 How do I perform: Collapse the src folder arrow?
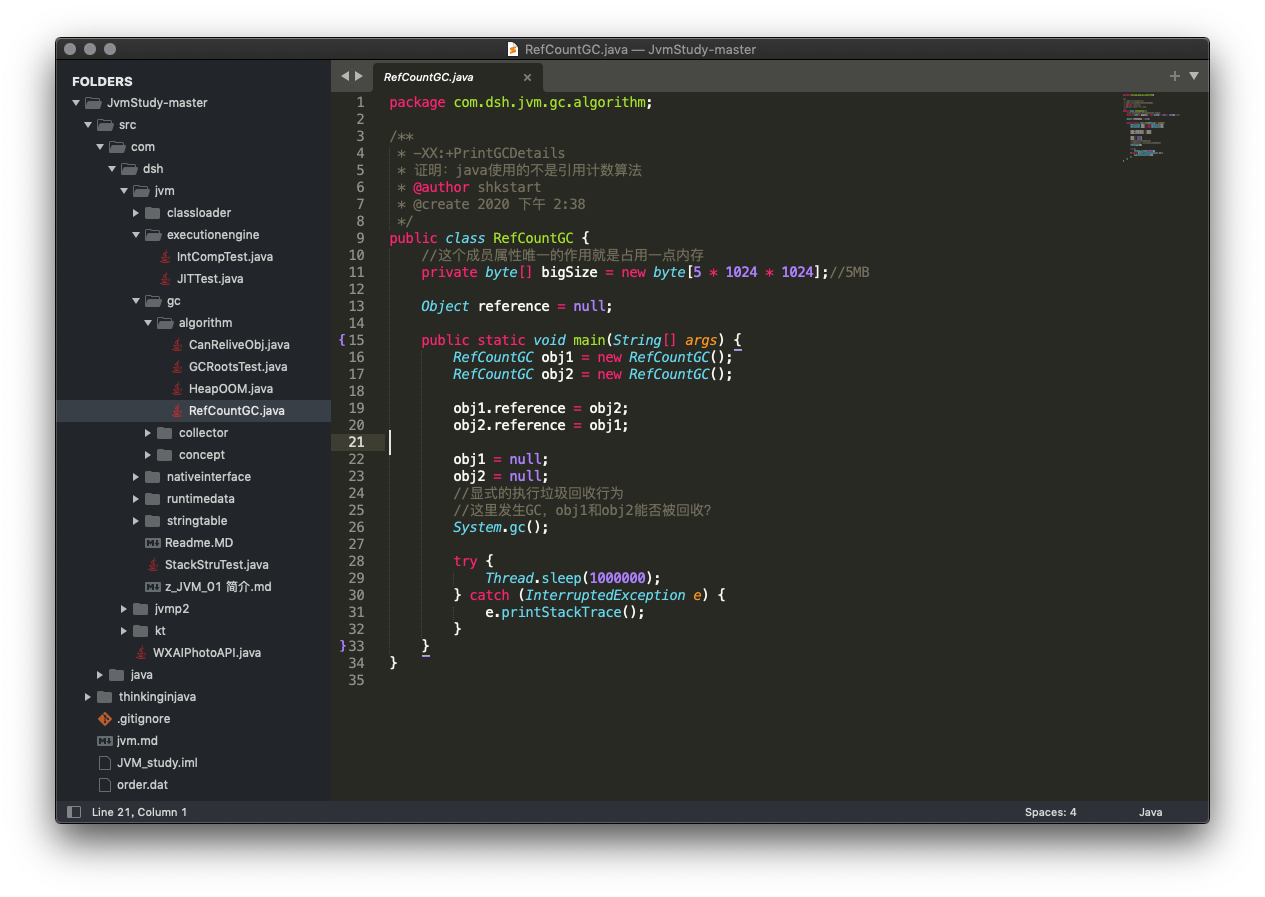point(88,125)
